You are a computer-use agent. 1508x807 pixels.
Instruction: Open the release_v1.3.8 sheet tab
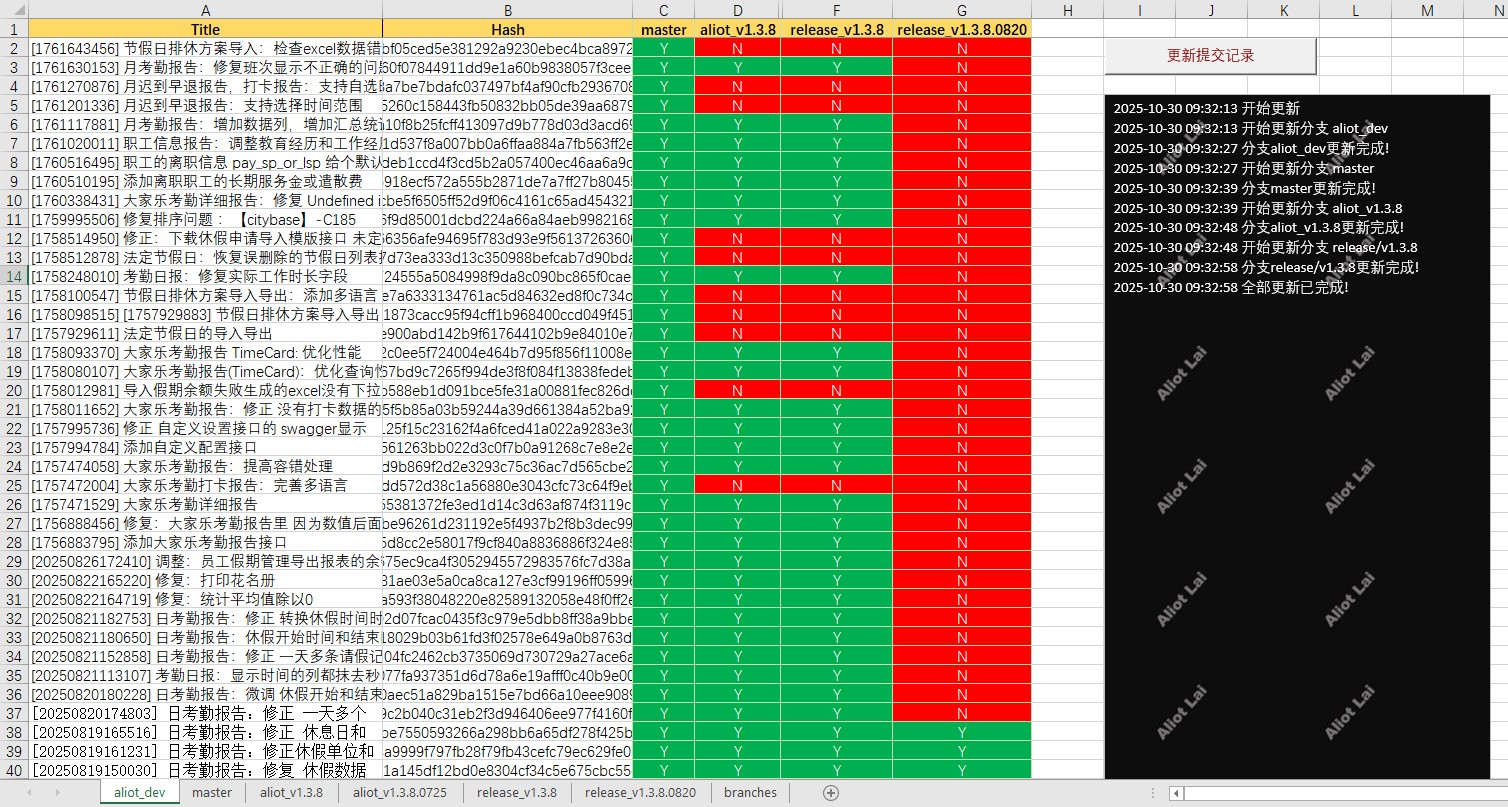click(517, 793)
